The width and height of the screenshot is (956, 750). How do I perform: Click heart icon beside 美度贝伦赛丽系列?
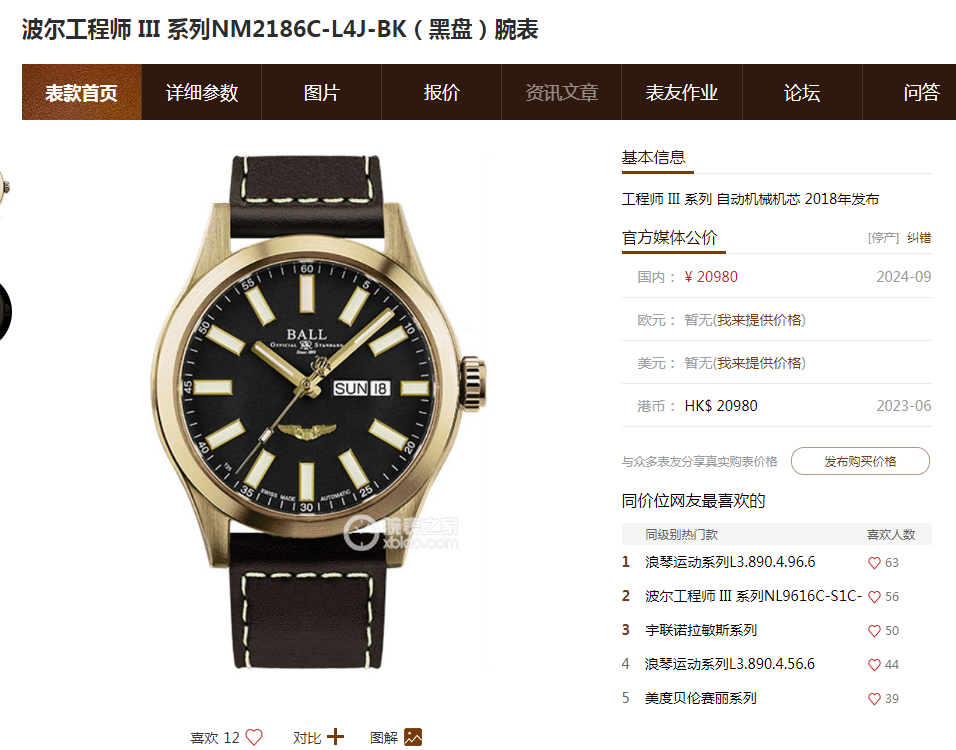point(874,699)
